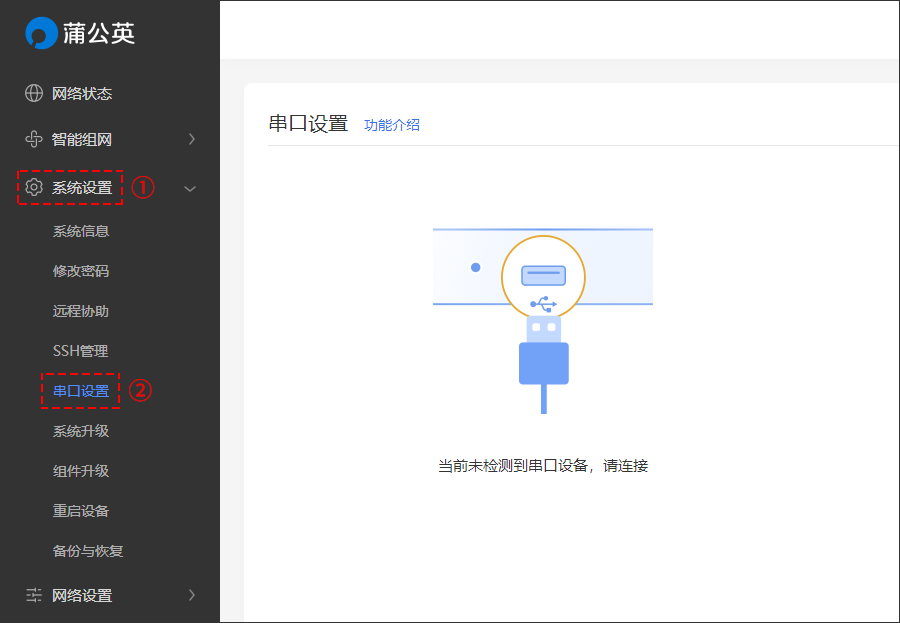
Task: Click the 蒲公英 brand name text
Action: [99, 33]
